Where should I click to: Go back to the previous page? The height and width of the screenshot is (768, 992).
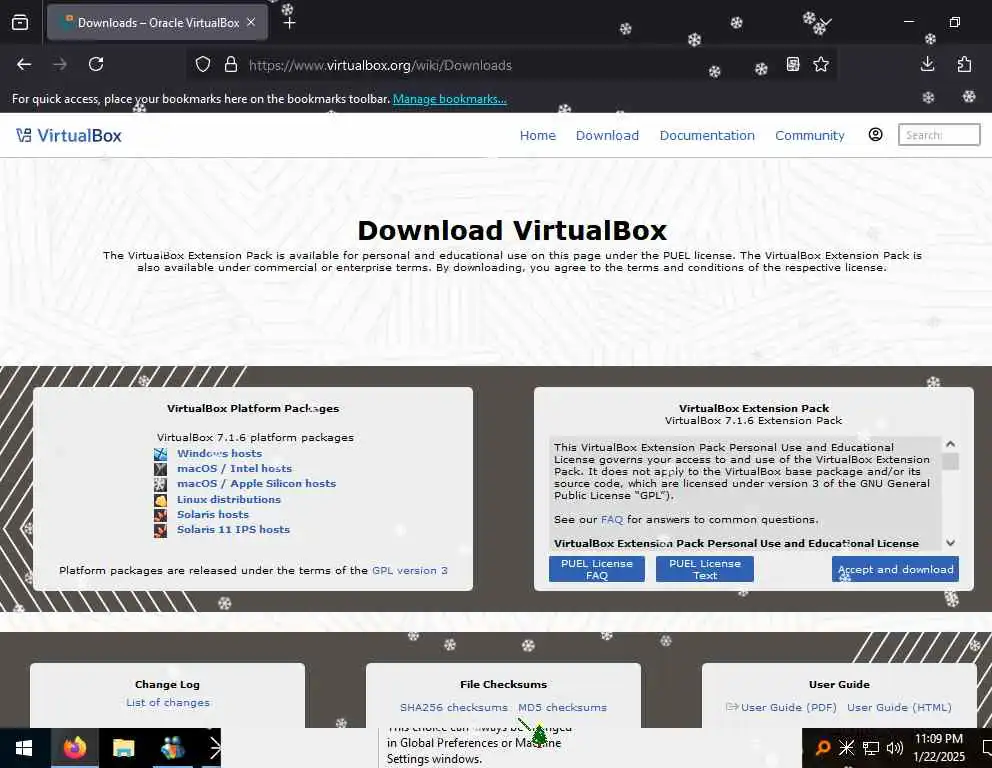click(24, 64)
